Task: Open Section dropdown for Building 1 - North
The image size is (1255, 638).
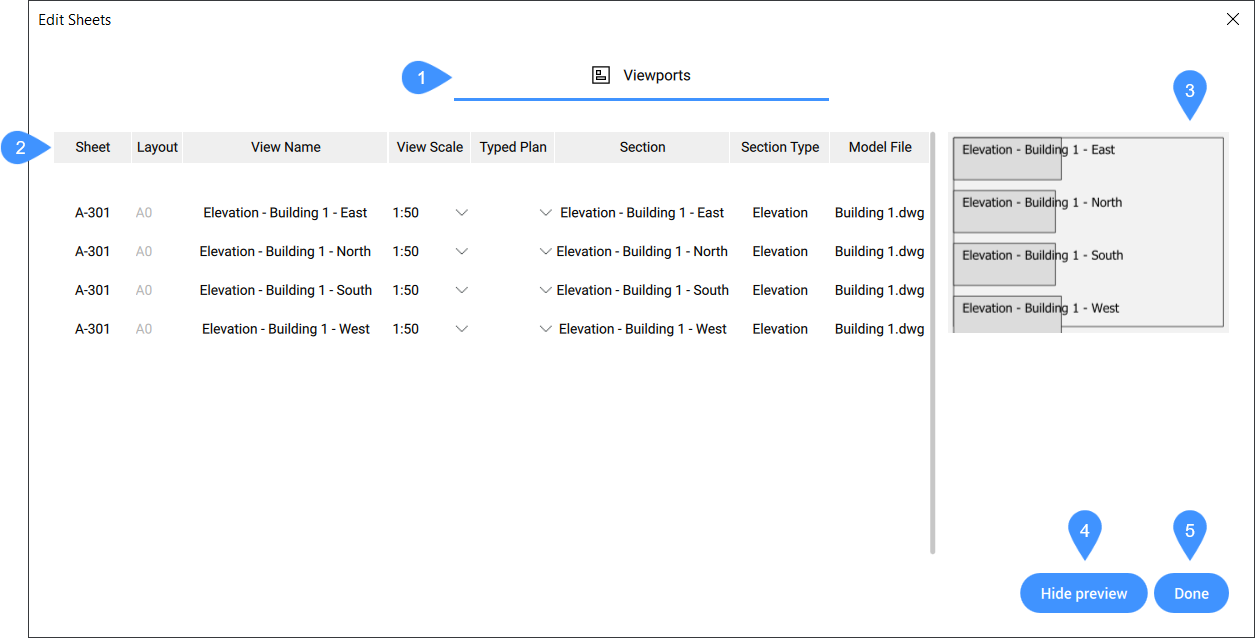Action: pos(545,252)
